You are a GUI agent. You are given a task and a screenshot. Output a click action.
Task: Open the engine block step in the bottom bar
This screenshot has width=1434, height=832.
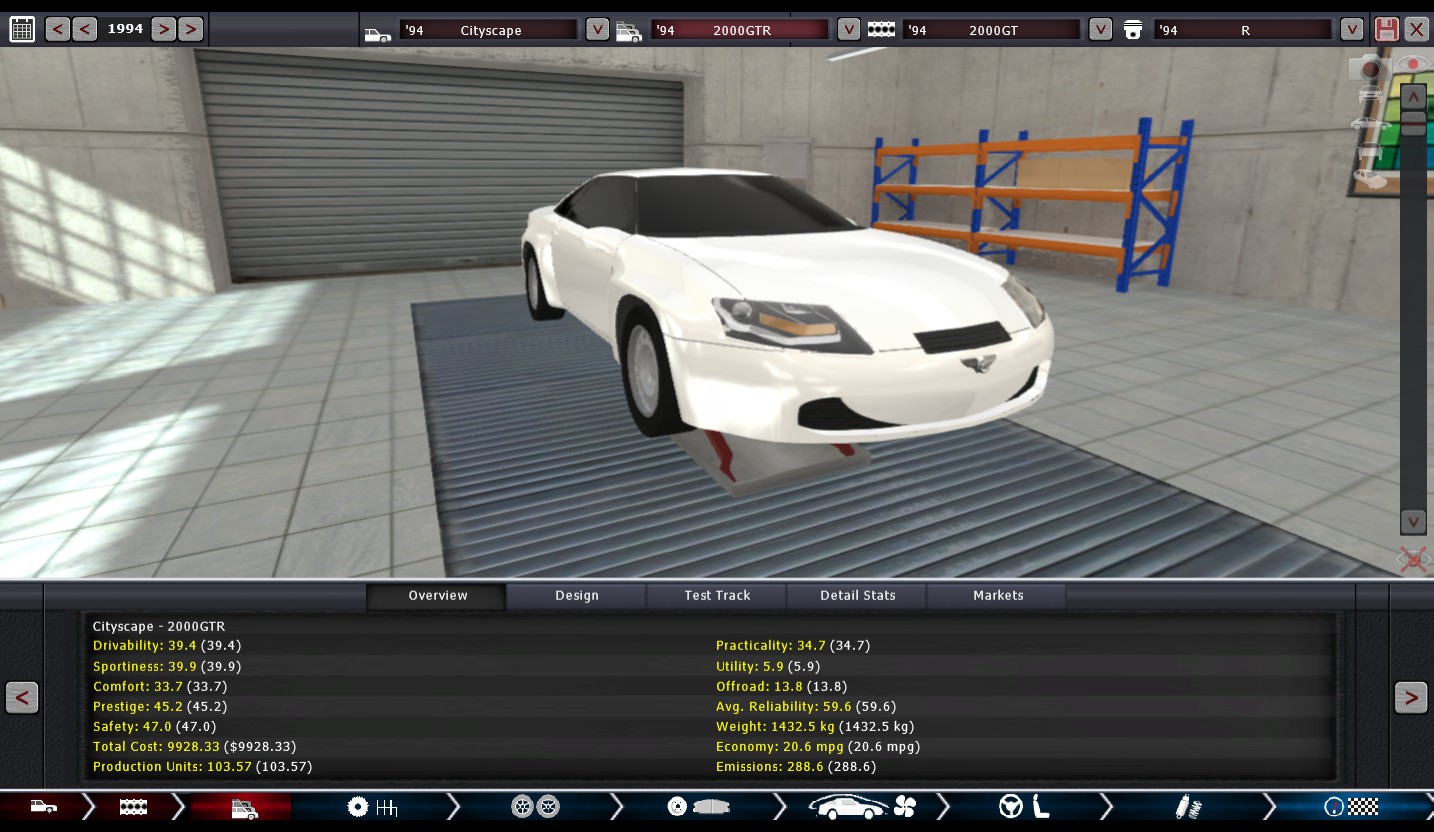click(x=133, y=807)
